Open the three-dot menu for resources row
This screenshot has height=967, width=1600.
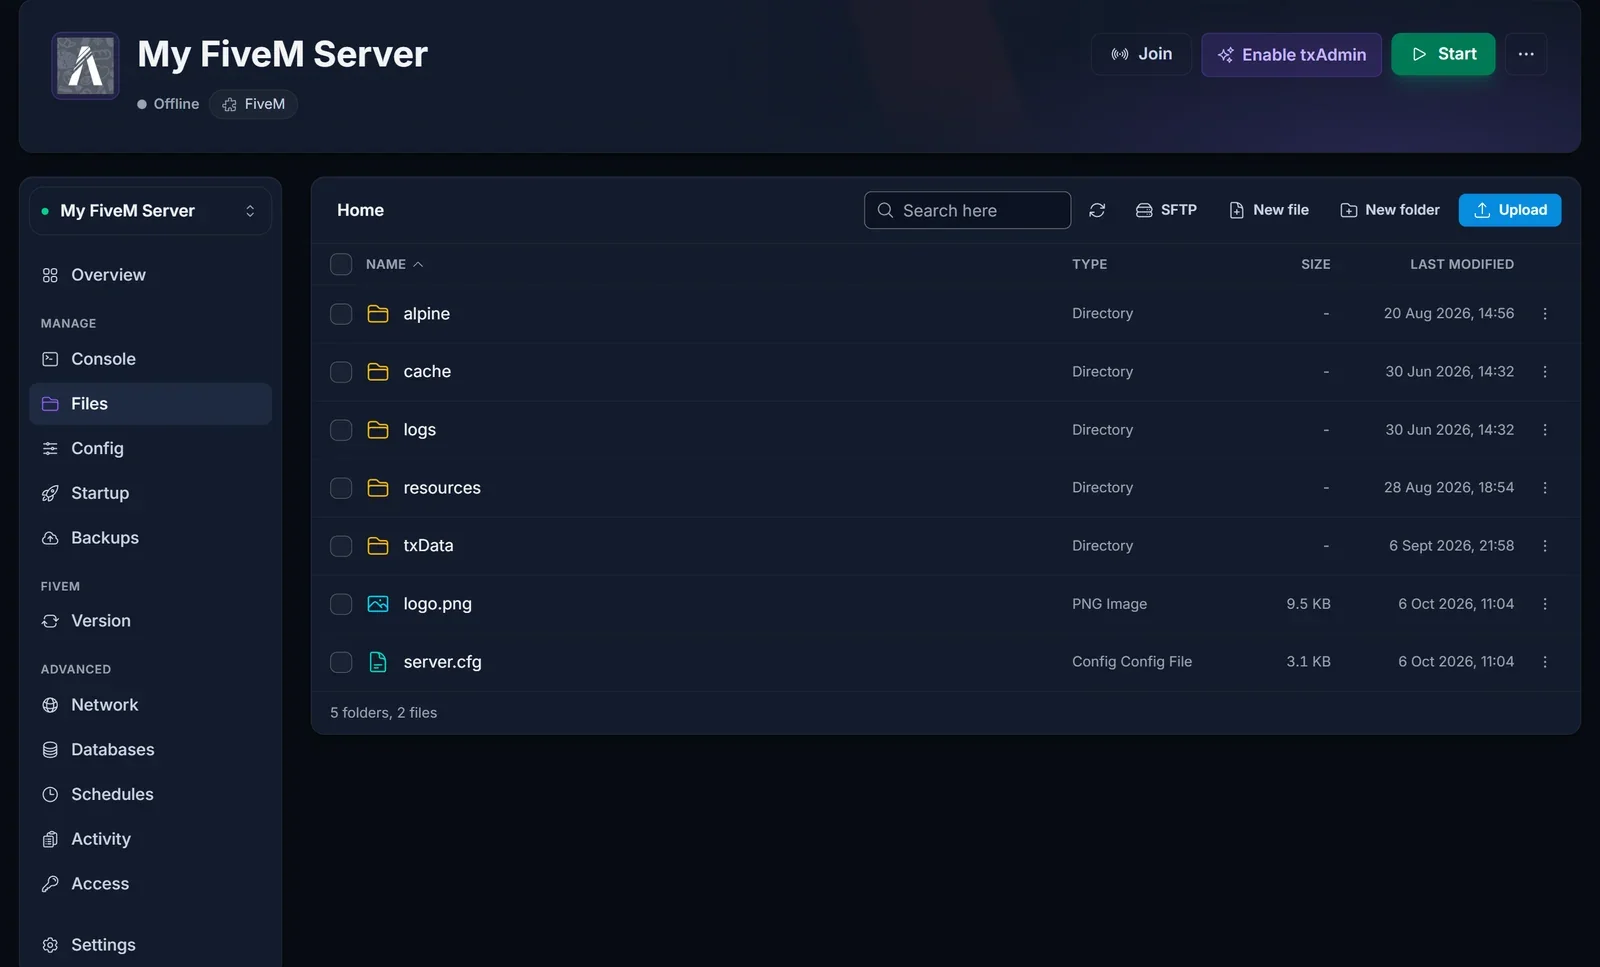tap(1545, 488)
